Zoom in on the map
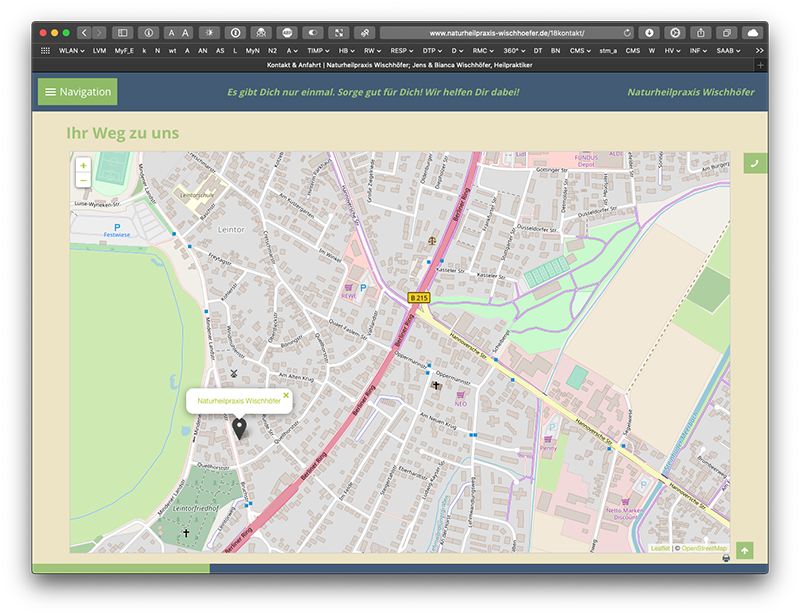Screen dimensions: 800x616 (83, 165)
